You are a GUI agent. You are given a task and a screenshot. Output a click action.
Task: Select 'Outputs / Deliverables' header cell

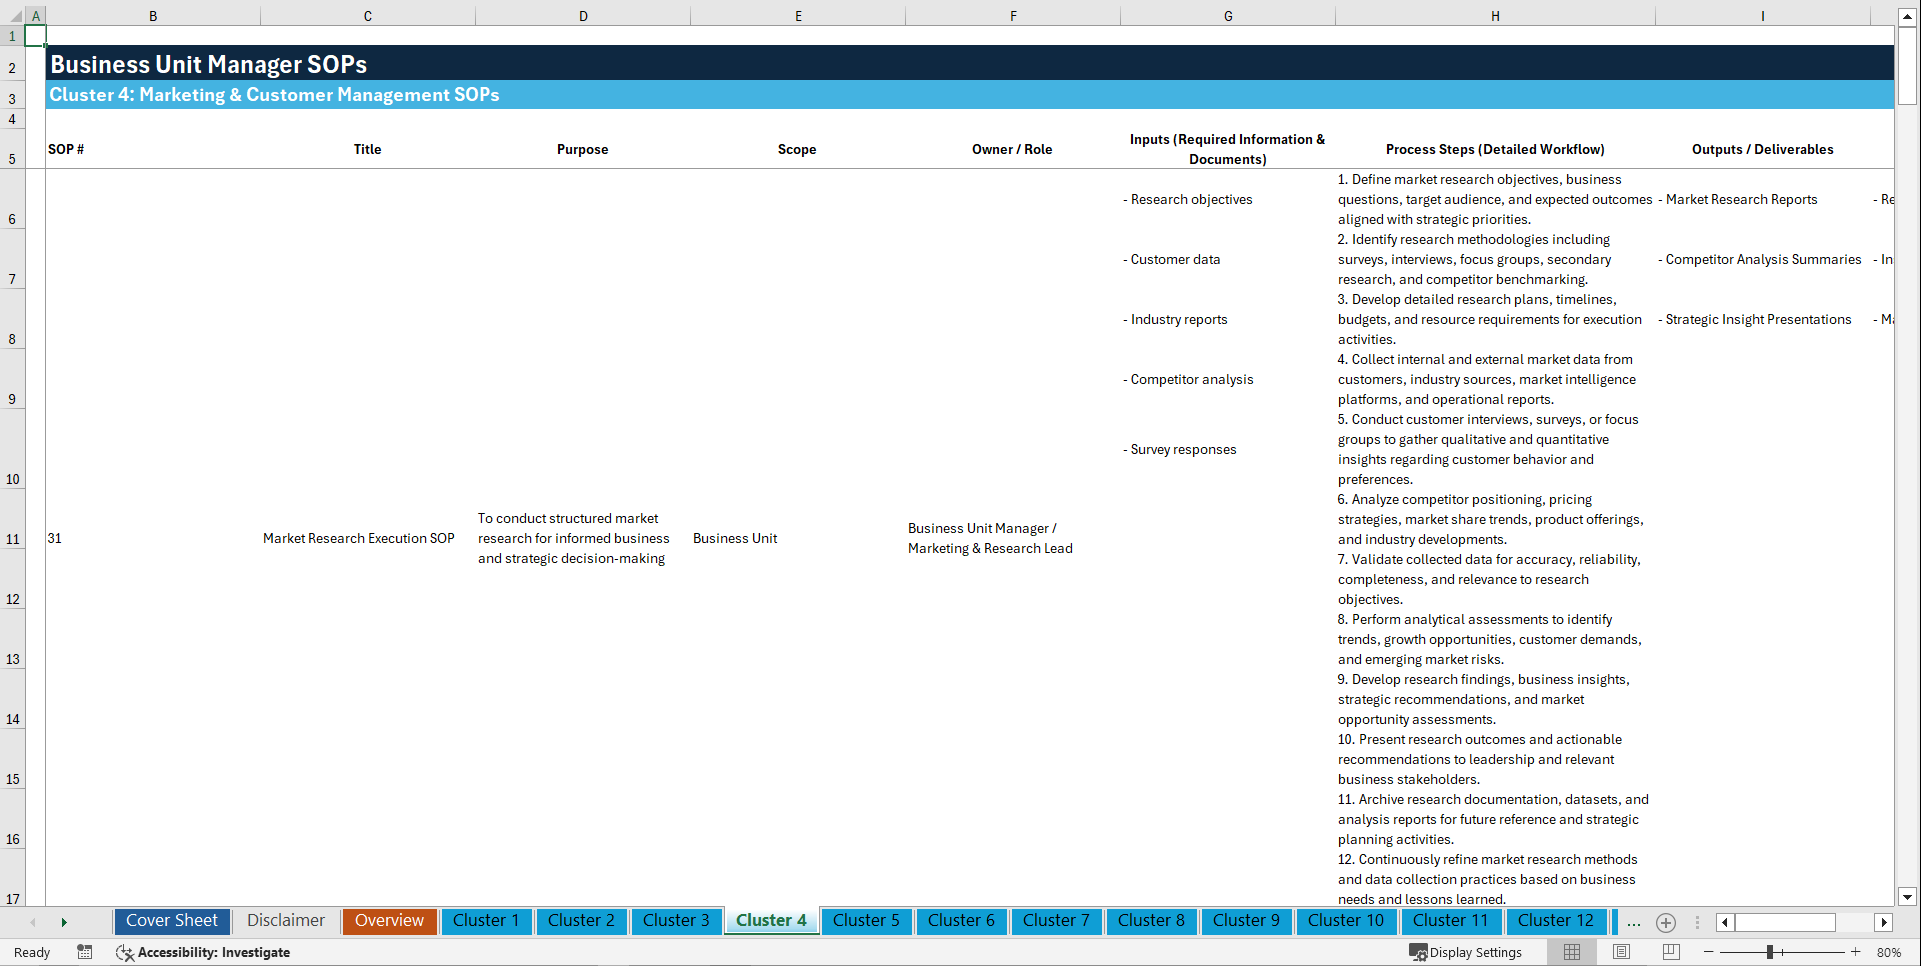(1762, 149)
